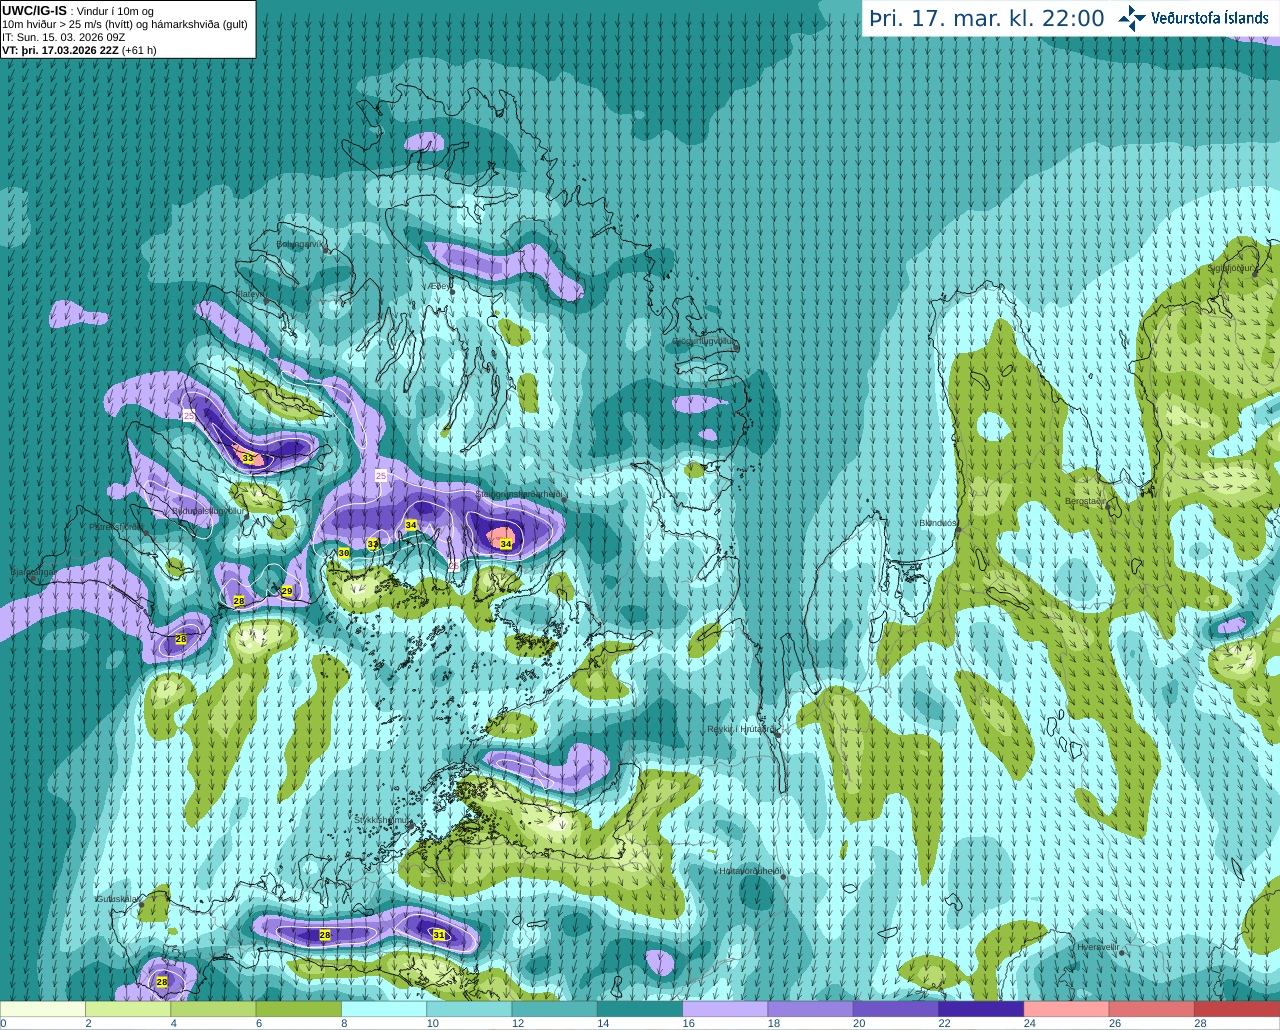The image size is (1280, 1030).
Task: Click the Stykkishólmur station label
Action: click(382, 819)
